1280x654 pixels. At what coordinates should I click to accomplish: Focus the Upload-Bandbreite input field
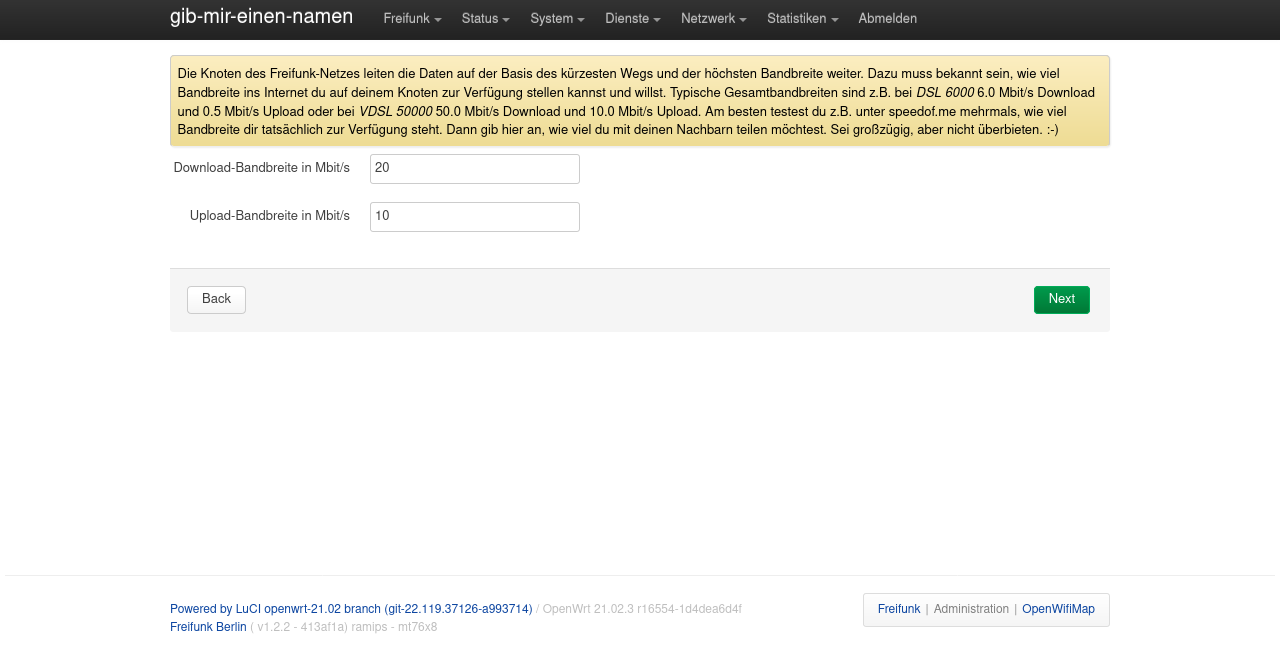(474, 217)
